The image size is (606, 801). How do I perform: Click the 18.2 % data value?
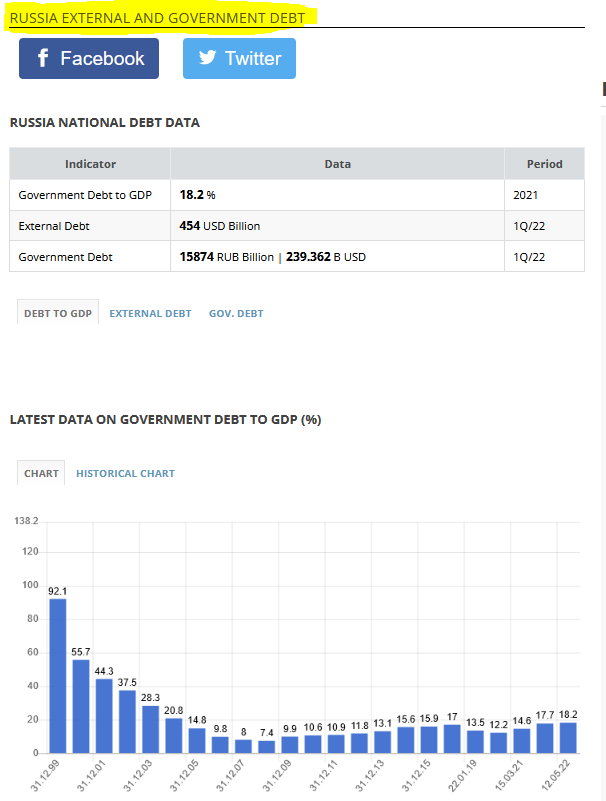[x=197, y=195]
